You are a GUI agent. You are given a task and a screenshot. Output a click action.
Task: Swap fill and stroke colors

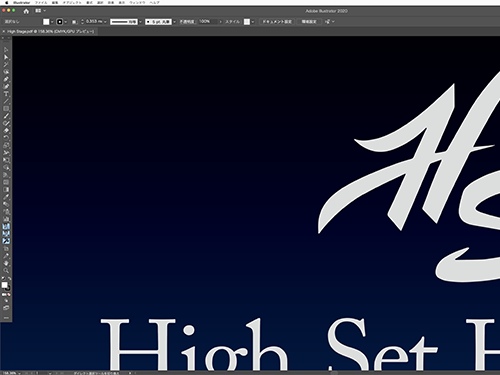click(x=9, y=279)
